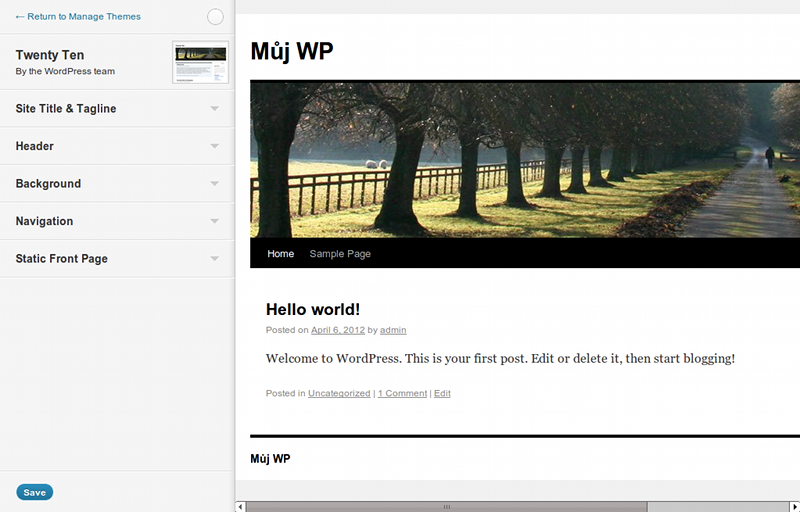Select the Sample Page menu item
The image size is (800, 512).
340,253
